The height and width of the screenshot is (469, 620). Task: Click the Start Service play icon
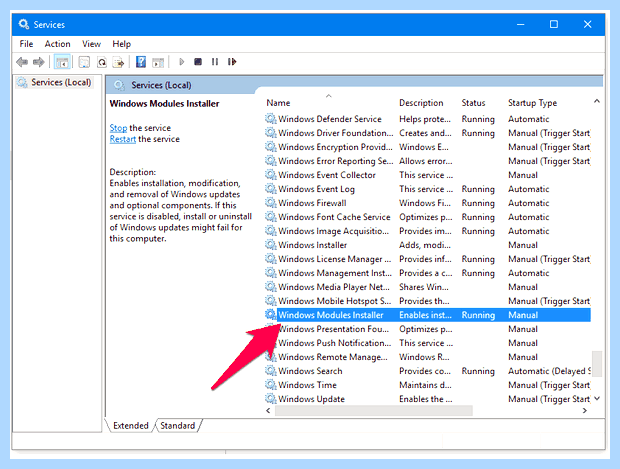(x=181, y=62)
